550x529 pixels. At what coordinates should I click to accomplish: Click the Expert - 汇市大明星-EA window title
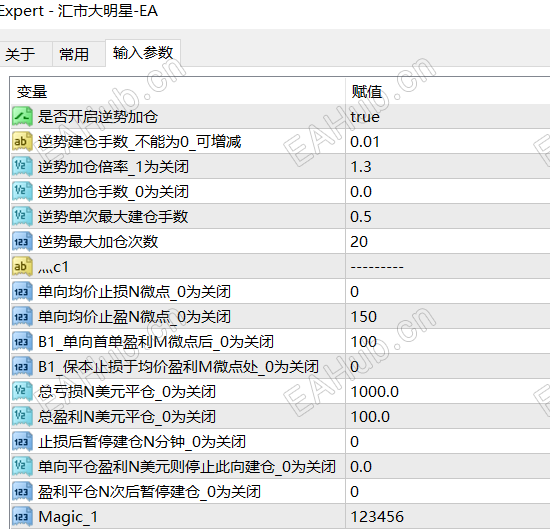[79, 11]
